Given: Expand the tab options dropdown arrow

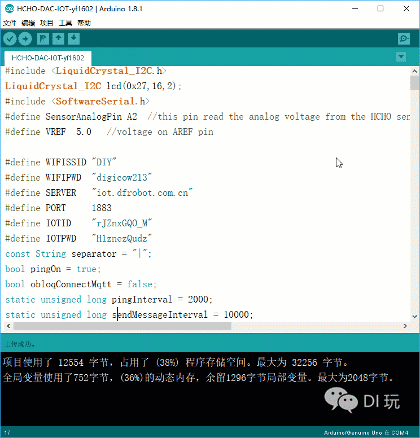Looking at the screenshot, I should click(x=401, y=57).
